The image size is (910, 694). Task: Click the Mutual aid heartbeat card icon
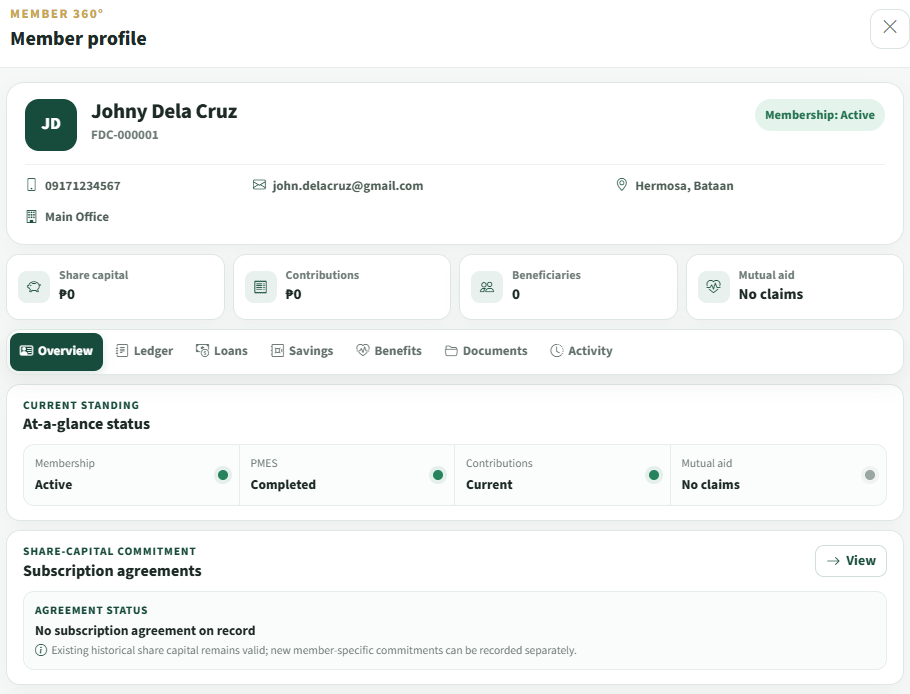tap(713, 287)
